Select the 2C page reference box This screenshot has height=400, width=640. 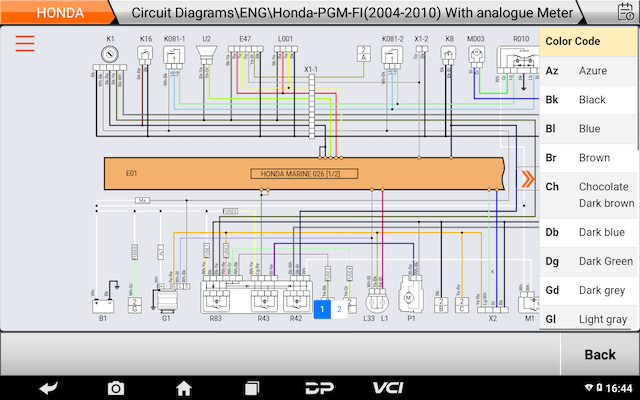(x=461, y=305)
